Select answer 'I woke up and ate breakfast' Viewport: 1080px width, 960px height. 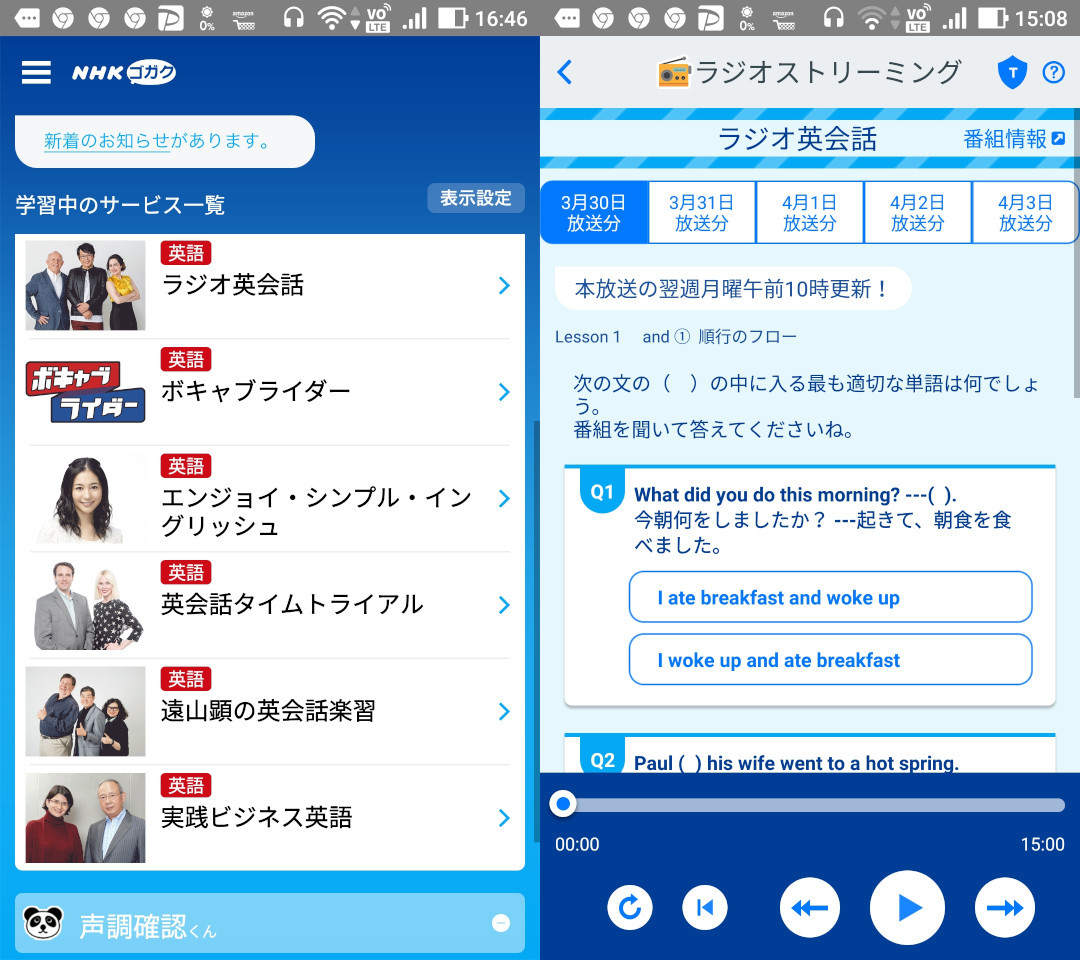click(x=830, y=660)
